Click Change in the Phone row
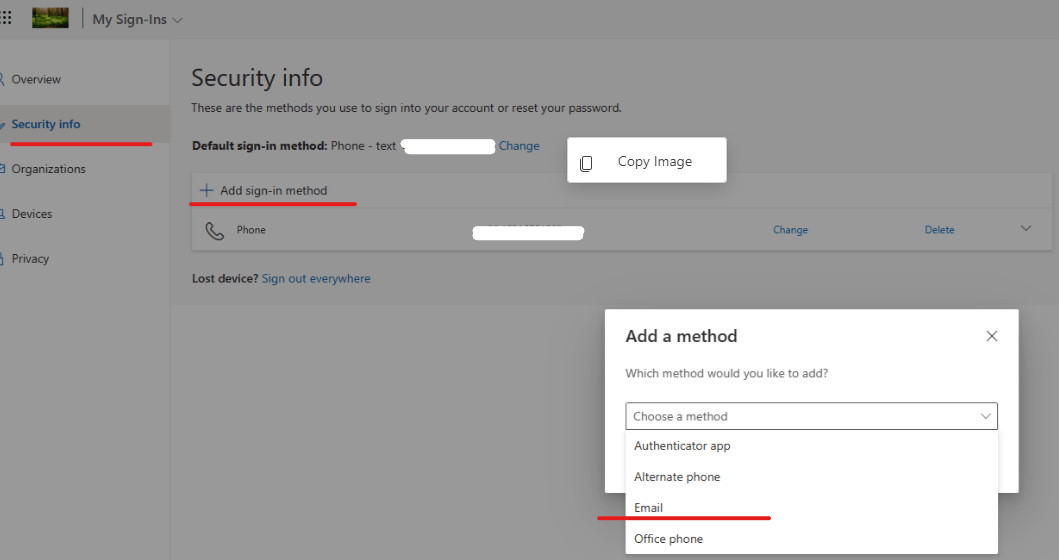Viewport: 1059px width, 560px height. 790,230
